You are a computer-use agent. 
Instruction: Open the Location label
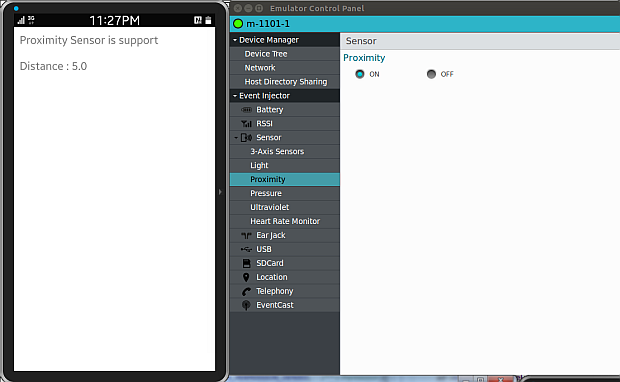[272, 277]
